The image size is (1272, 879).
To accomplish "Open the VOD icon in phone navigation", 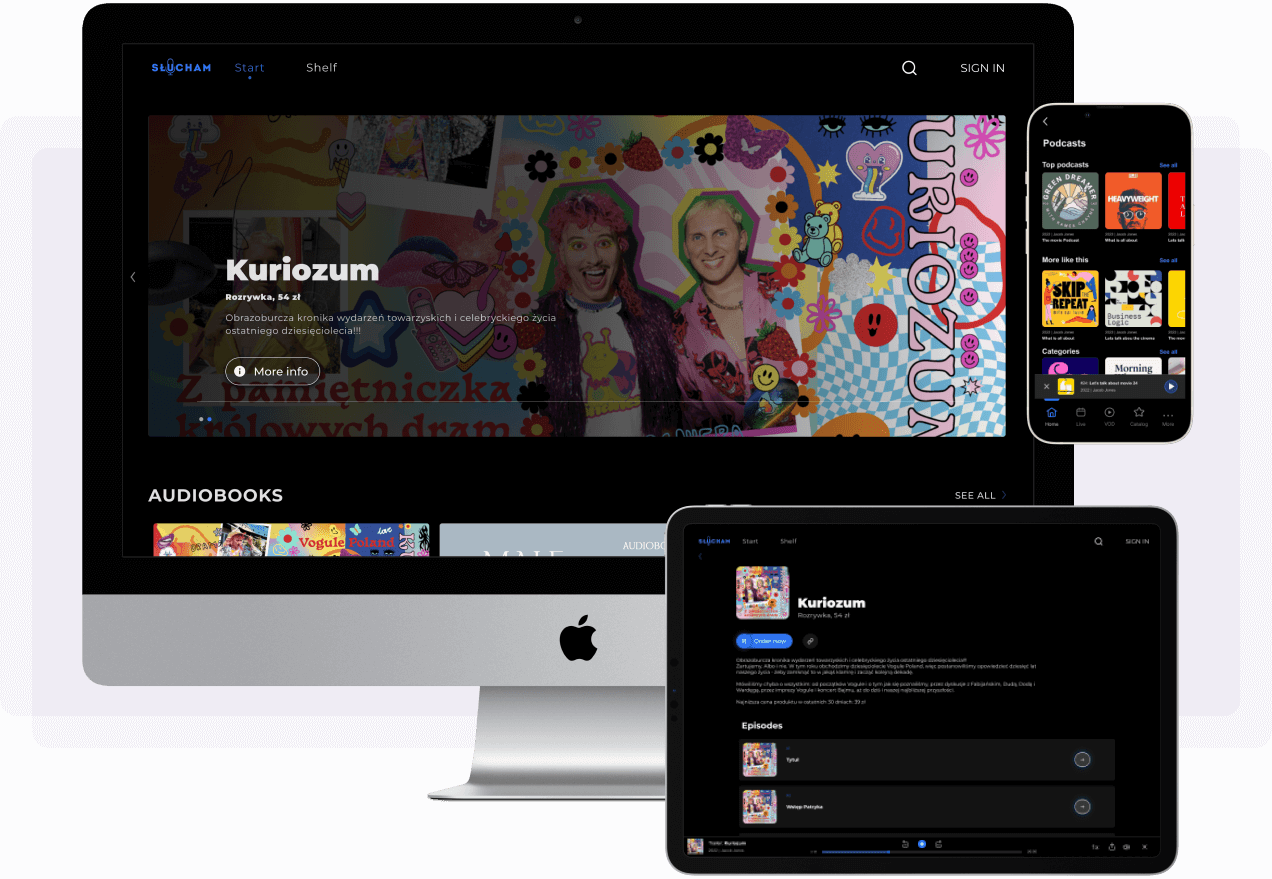I will [x=1109, y=414].
